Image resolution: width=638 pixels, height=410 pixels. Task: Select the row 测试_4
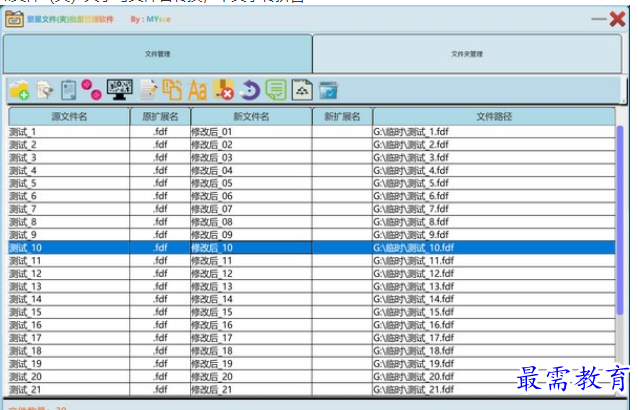(x=312, y=170)
